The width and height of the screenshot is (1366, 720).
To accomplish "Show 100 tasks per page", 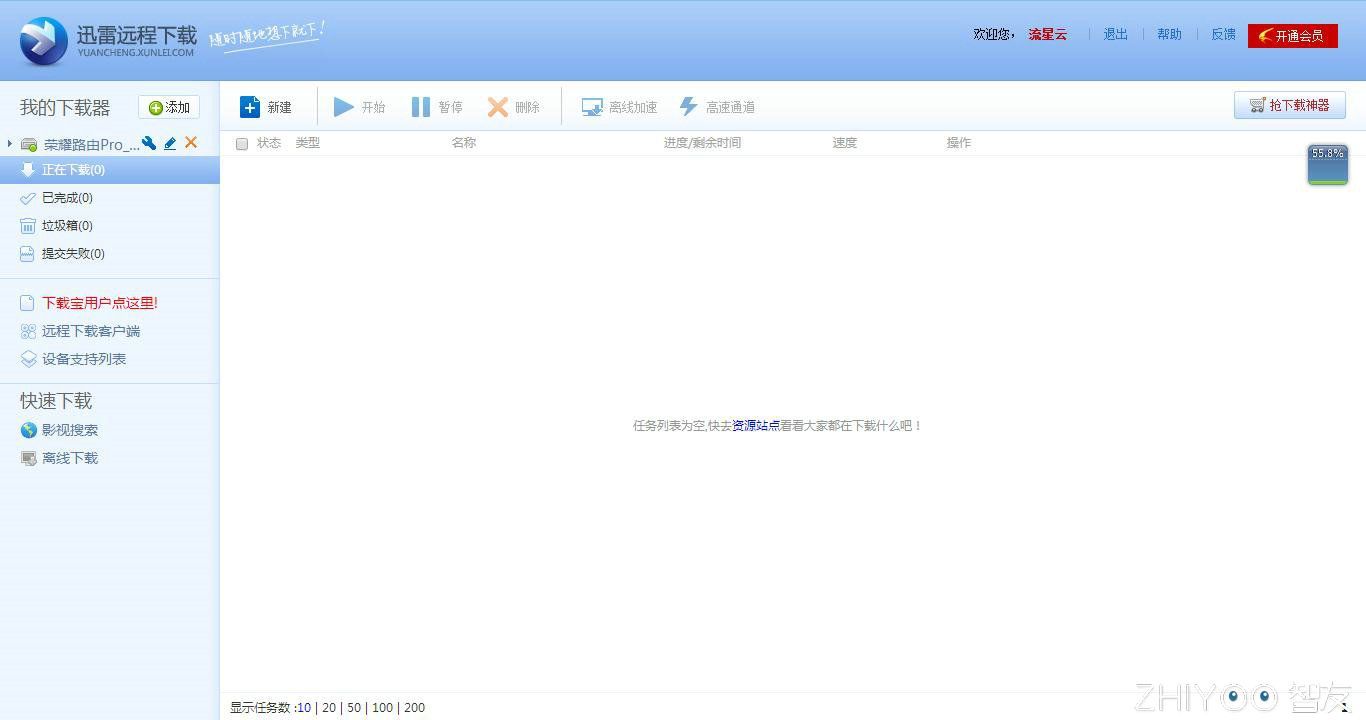I will [x=382, y=708].
